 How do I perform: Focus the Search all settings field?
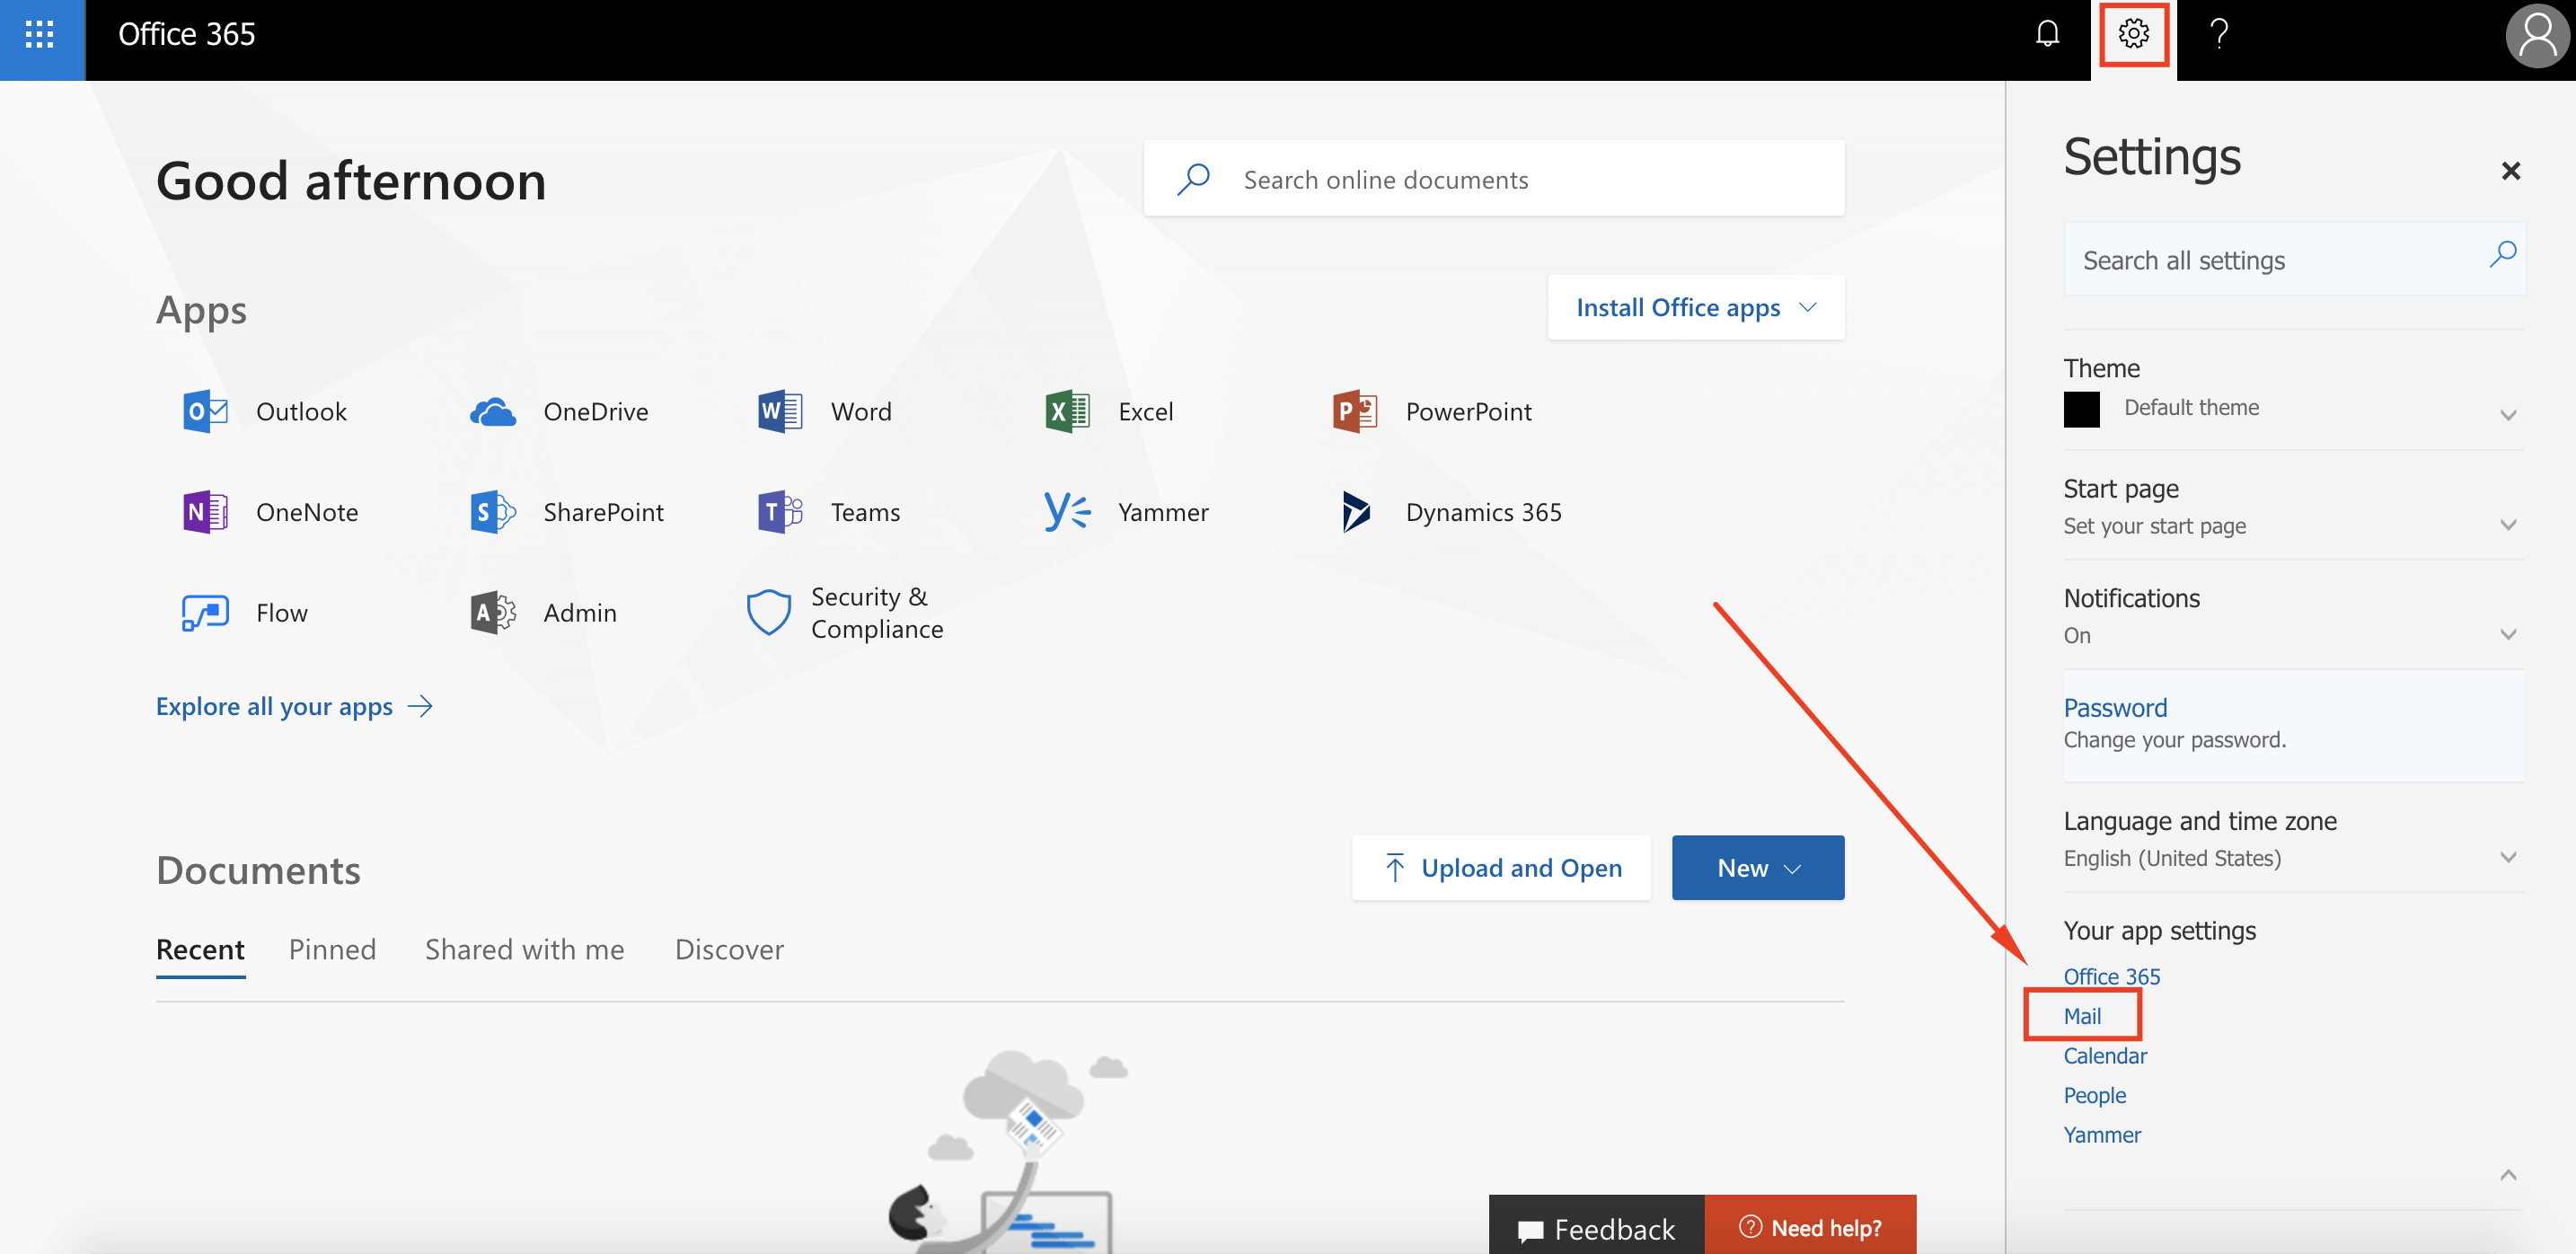[x=2293, y=260]
